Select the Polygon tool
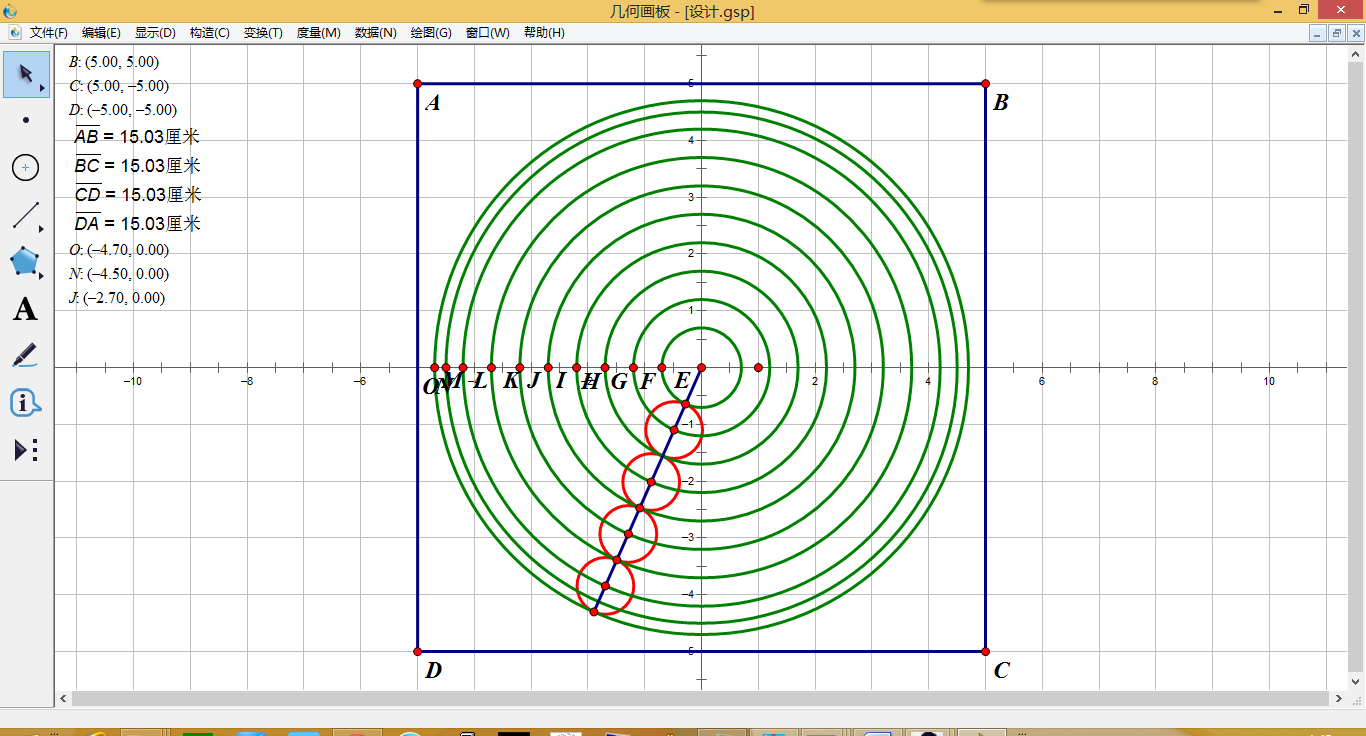This screenshot has width=1366, height=736. [x=26, y=262]
